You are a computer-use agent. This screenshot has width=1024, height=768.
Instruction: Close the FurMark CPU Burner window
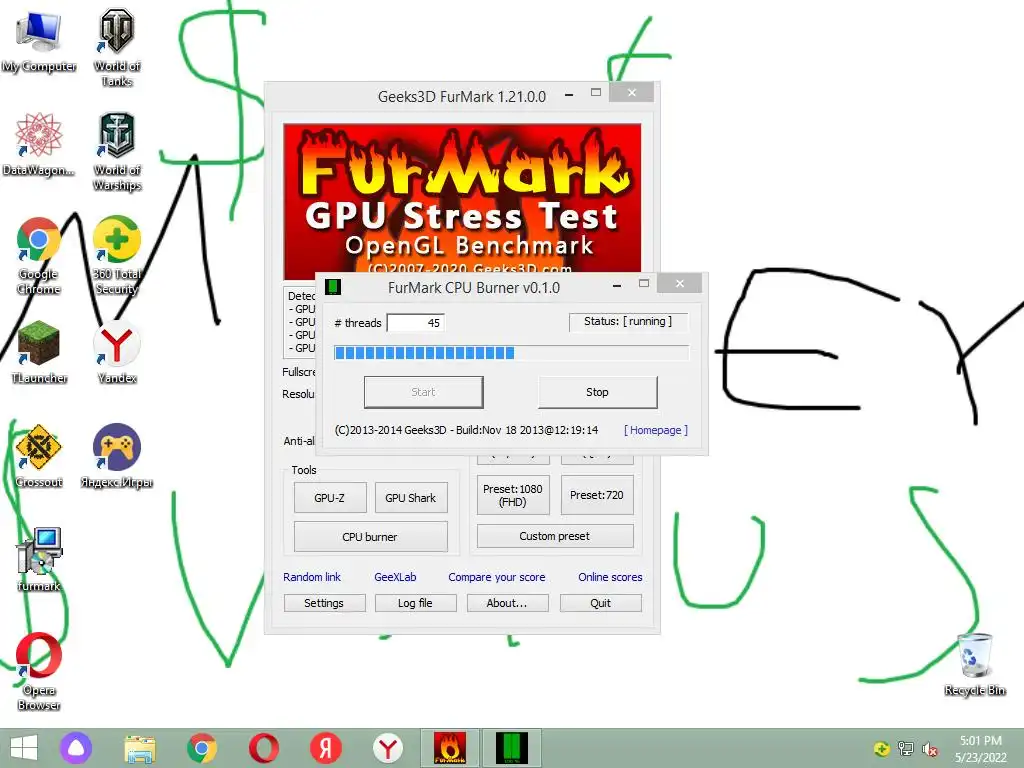point(680,283)
